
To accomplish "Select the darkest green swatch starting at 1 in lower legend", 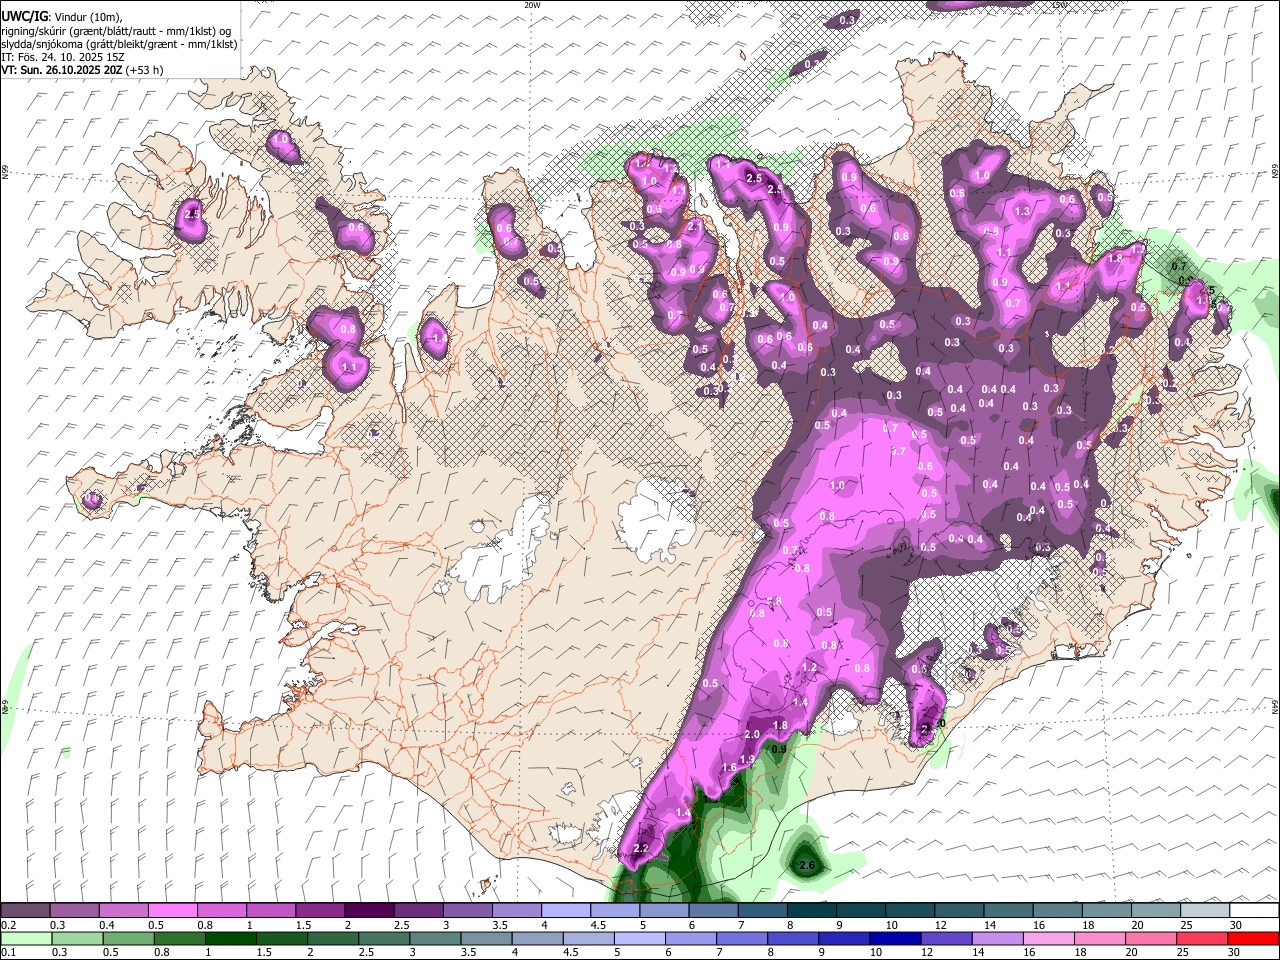I will [x=230, y=938].
